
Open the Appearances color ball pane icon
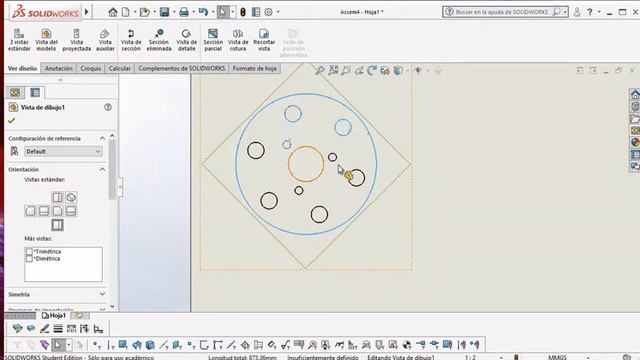[x=635, y=142]
